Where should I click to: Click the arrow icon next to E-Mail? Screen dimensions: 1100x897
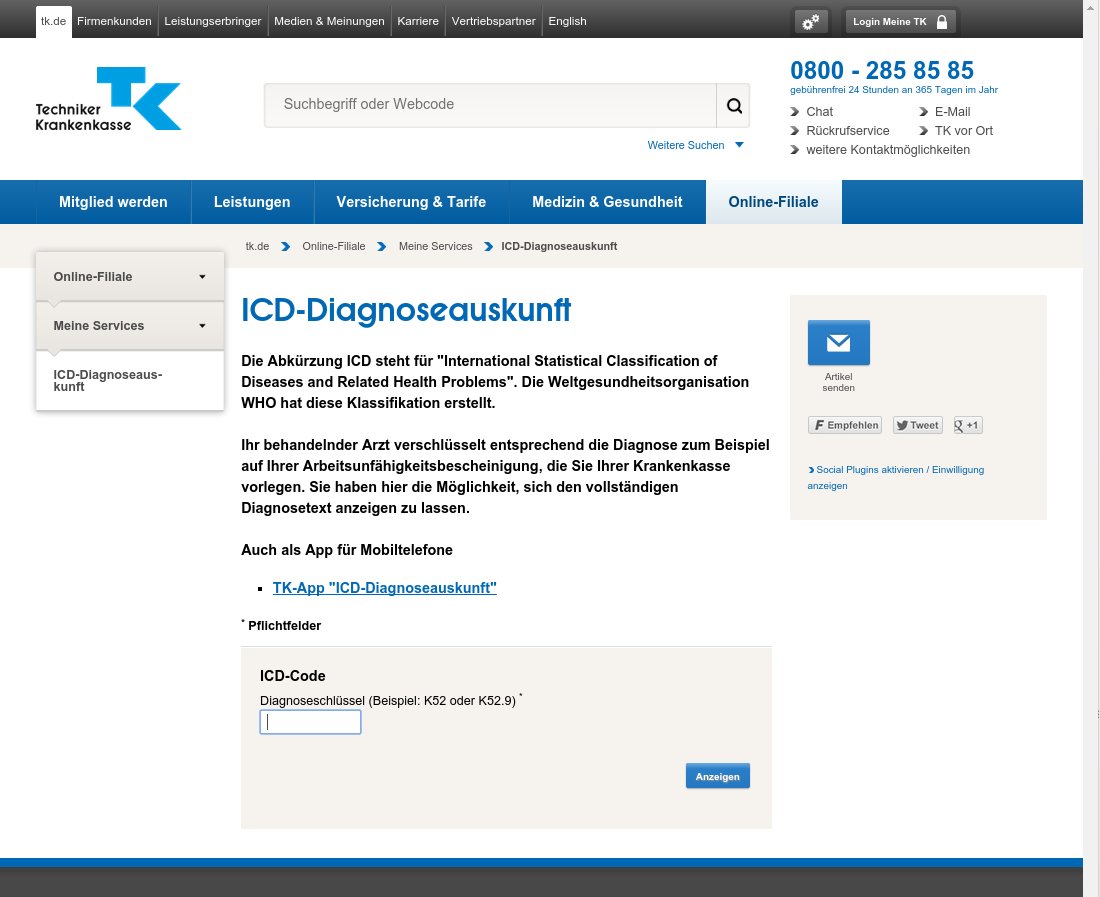[923, 112]
